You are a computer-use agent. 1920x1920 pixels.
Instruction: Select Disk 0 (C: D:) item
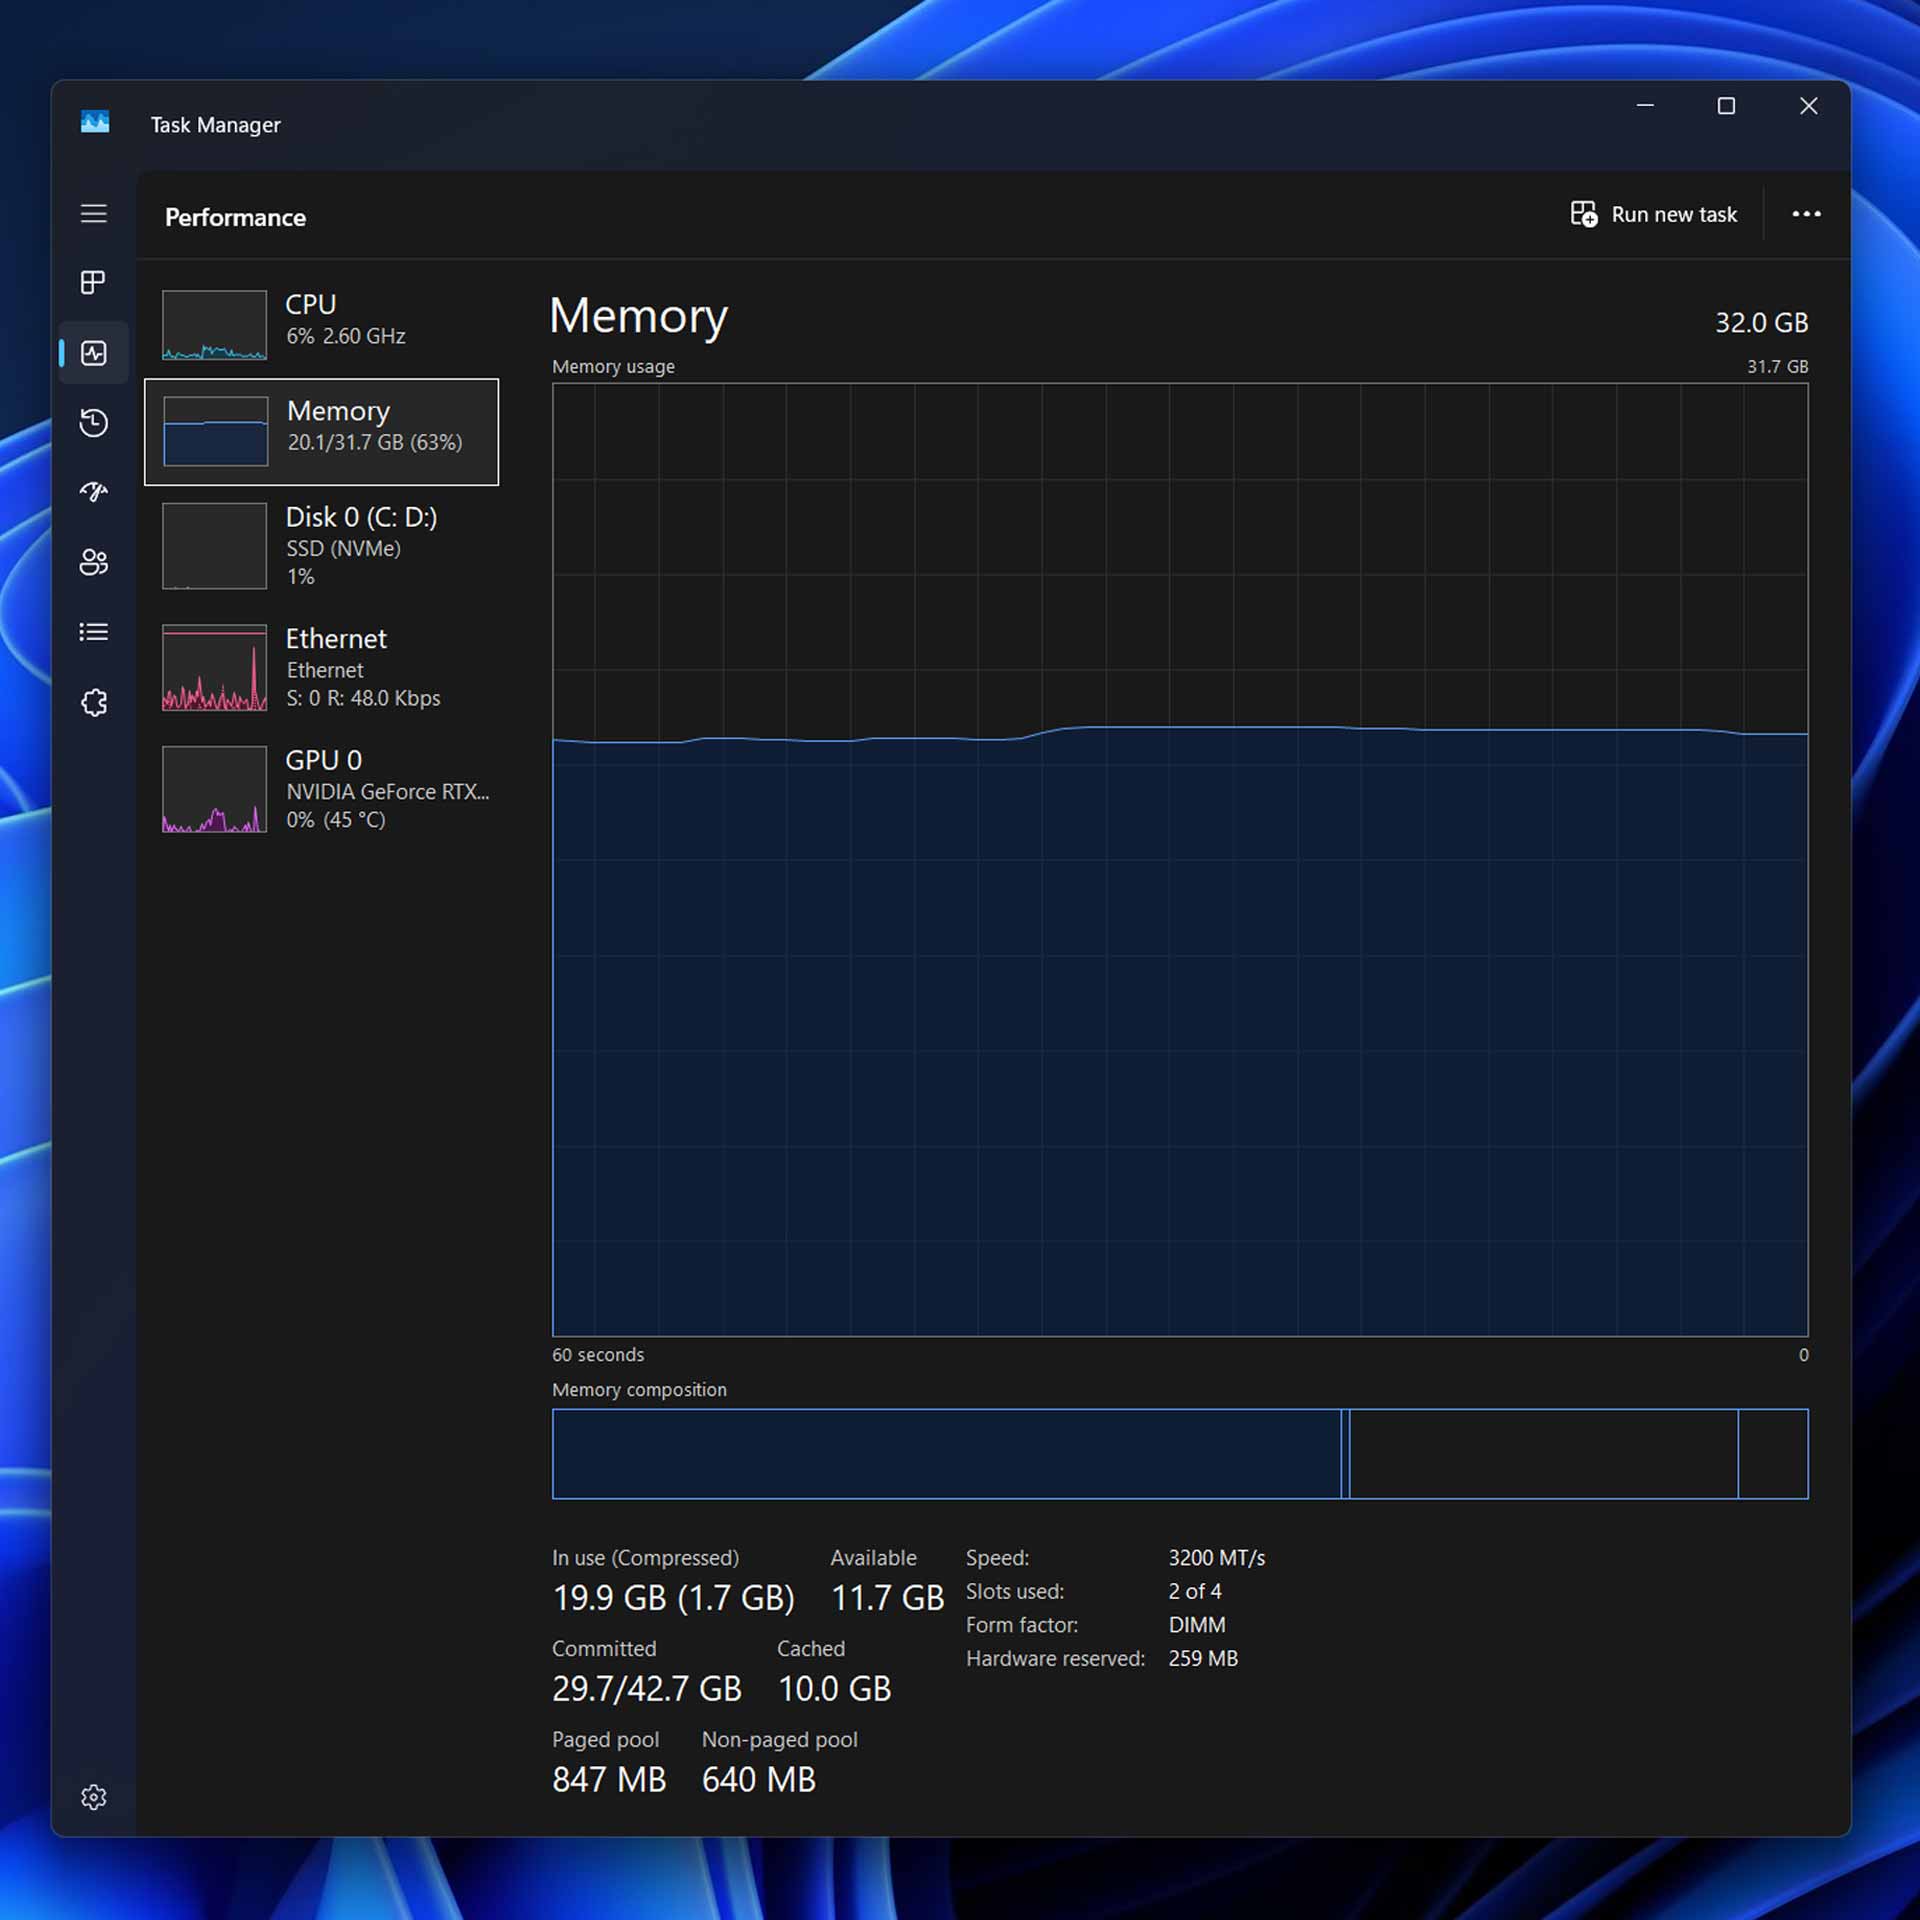(321, 545)
